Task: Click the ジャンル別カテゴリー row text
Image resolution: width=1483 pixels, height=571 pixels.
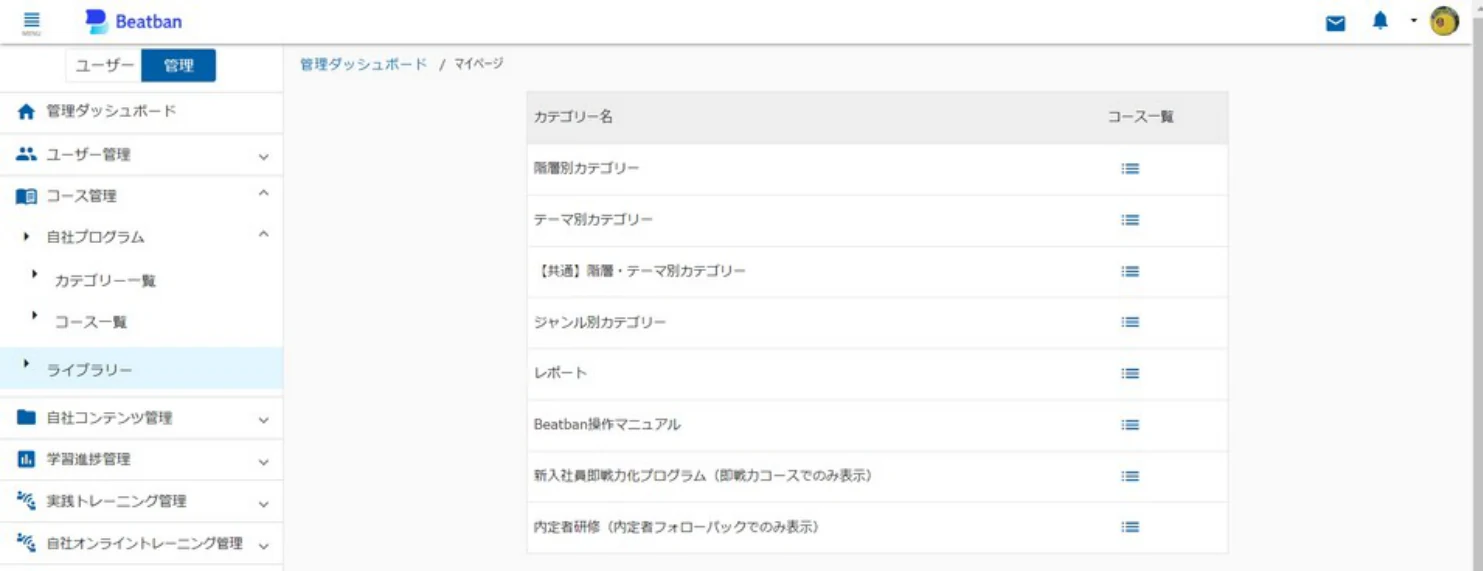Action: (600, 322)
